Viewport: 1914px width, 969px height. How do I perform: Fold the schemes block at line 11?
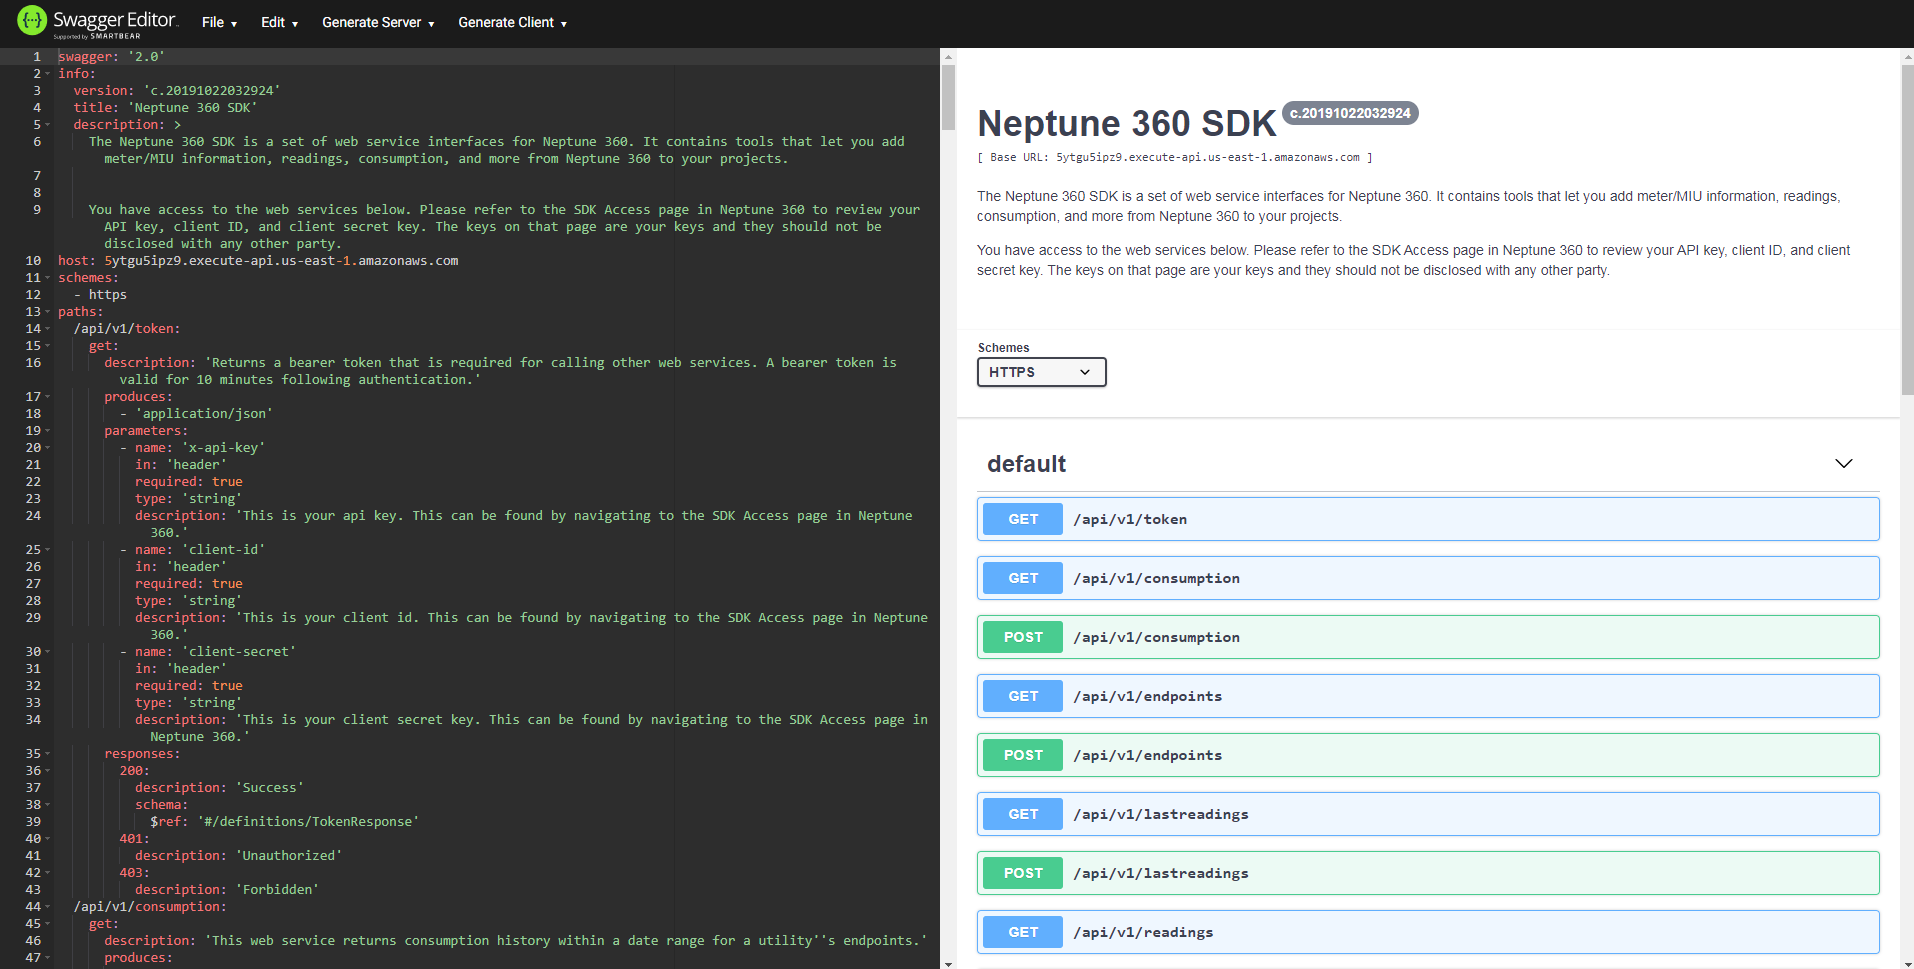coord(47,278)
